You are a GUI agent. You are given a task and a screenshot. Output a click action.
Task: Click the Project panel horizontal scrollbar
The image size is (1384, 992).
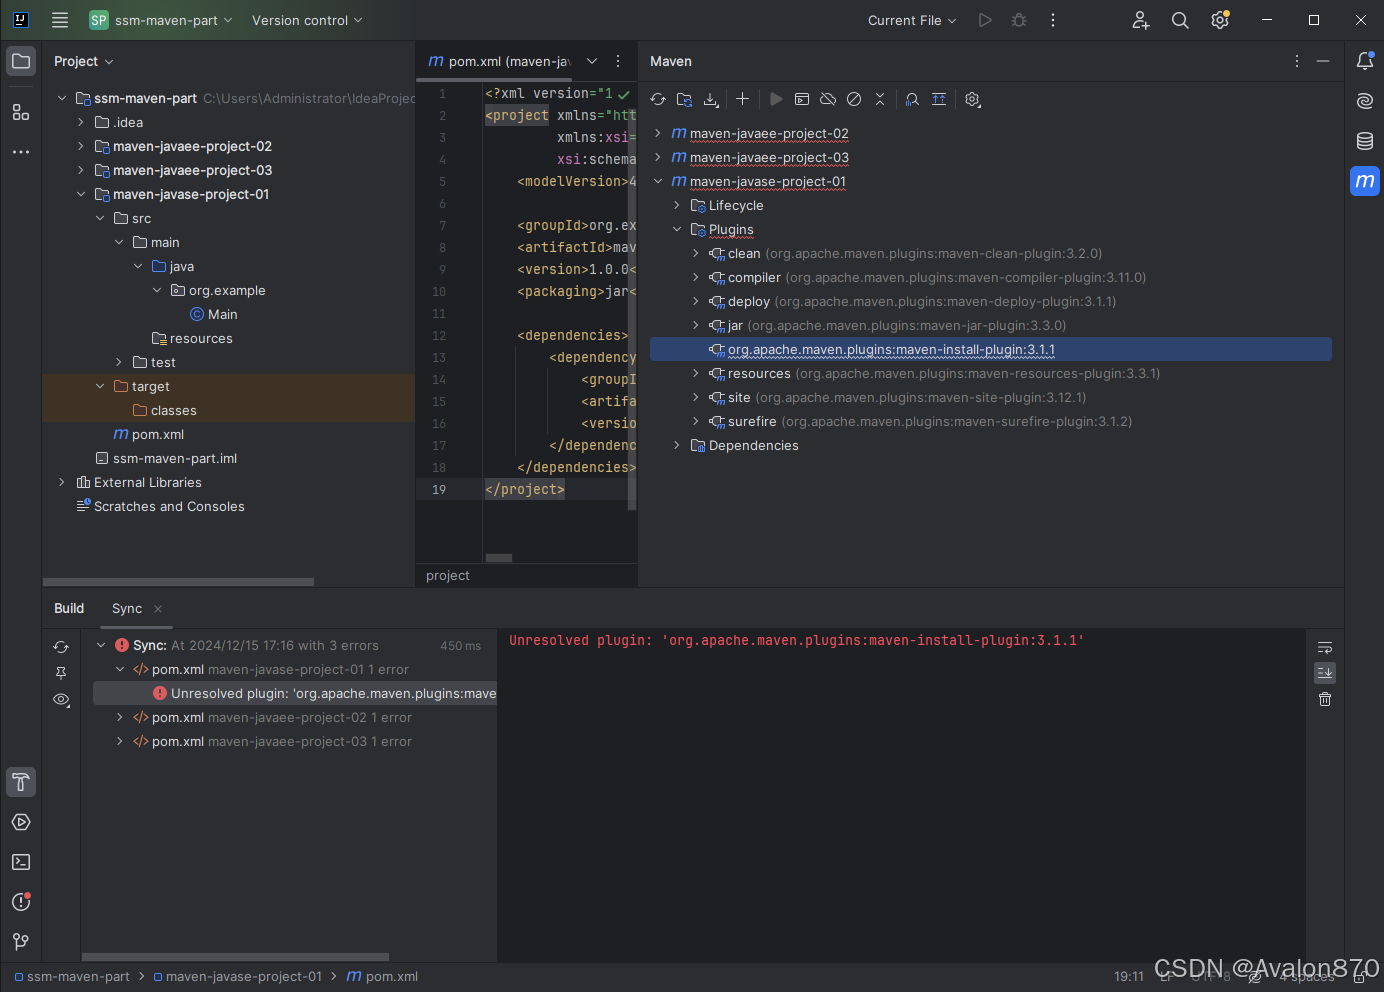(178, 581)
